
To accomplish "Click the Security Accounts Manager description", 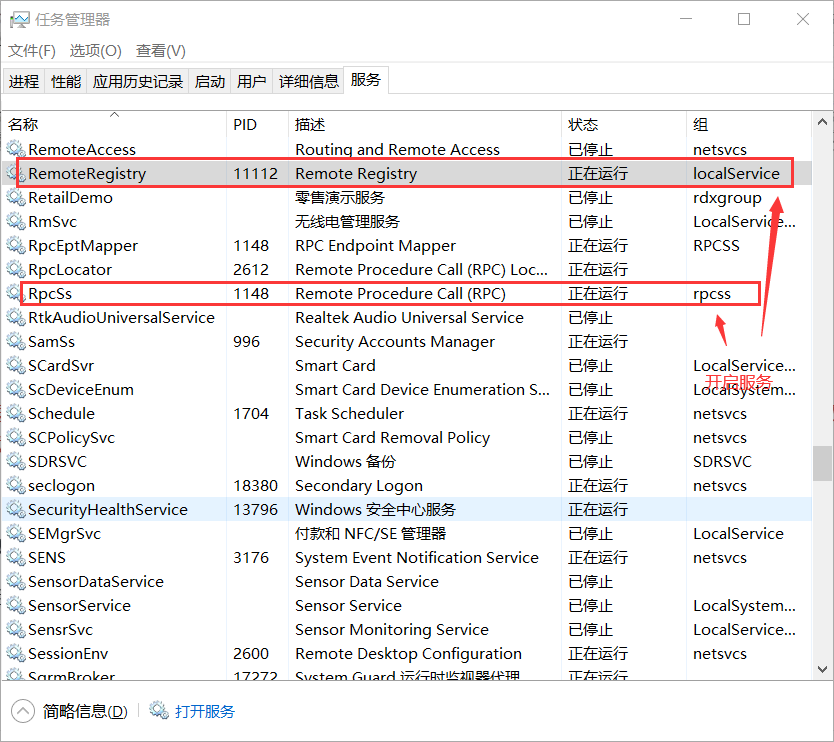I will pyautogui.click(x=395, y=341).
